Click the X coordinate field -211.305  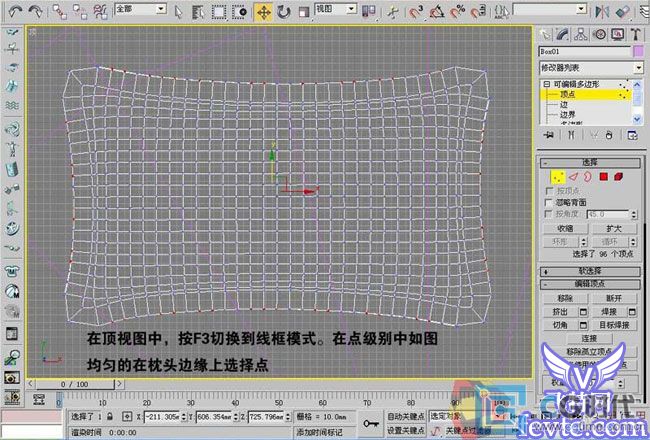162,417
